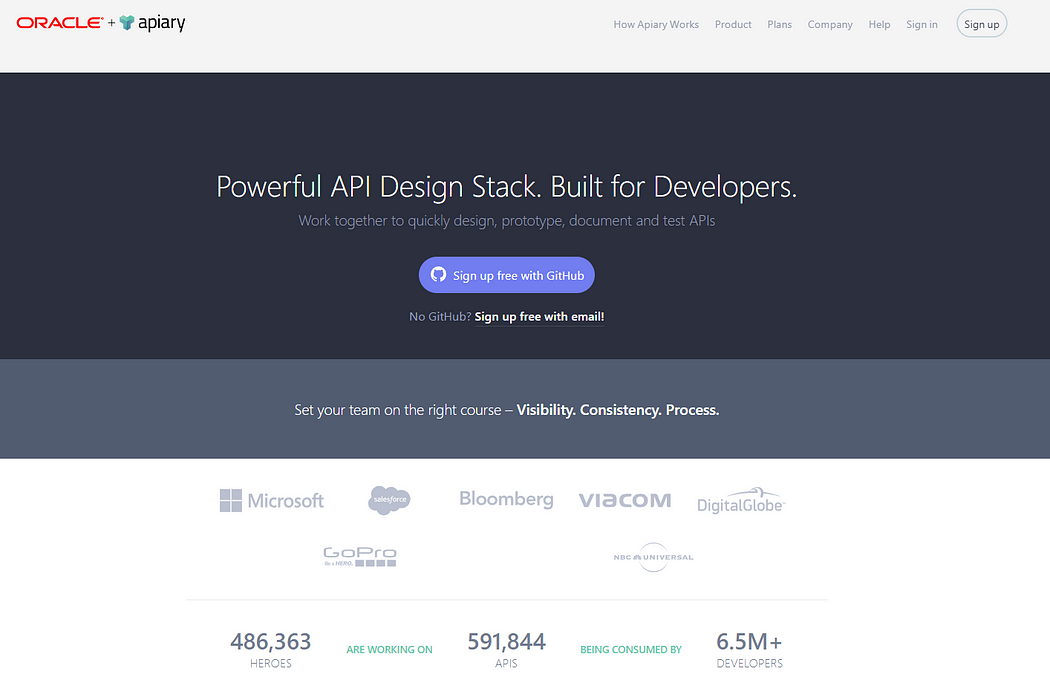
Task: Click the Salesforce cloud logo
Action: click(389, 500)
